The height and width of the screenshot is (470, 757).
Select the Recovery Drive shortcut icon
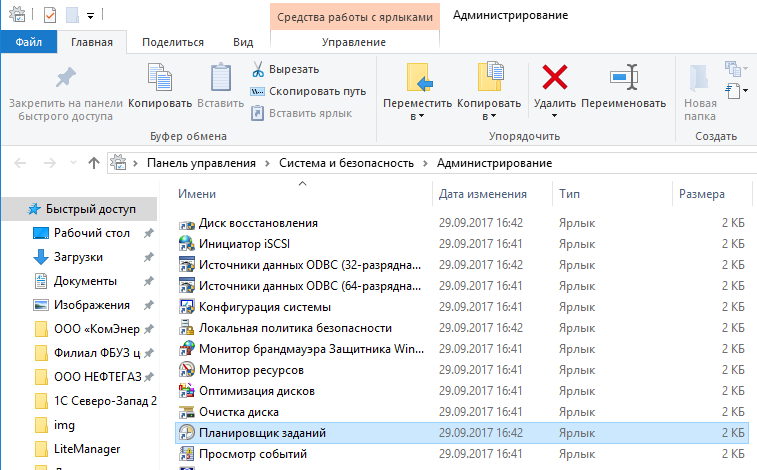(x=186, y=223)
